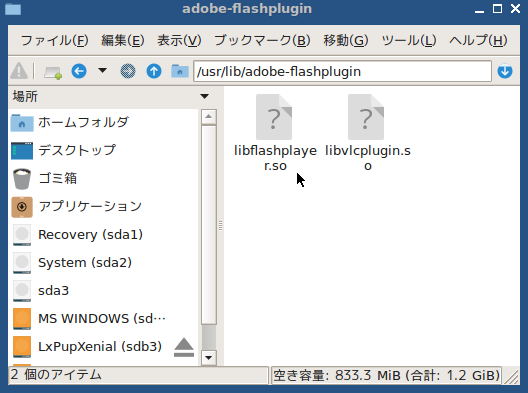
Task: Close the adobe-flashplugin window
Action: click(516, 9)
